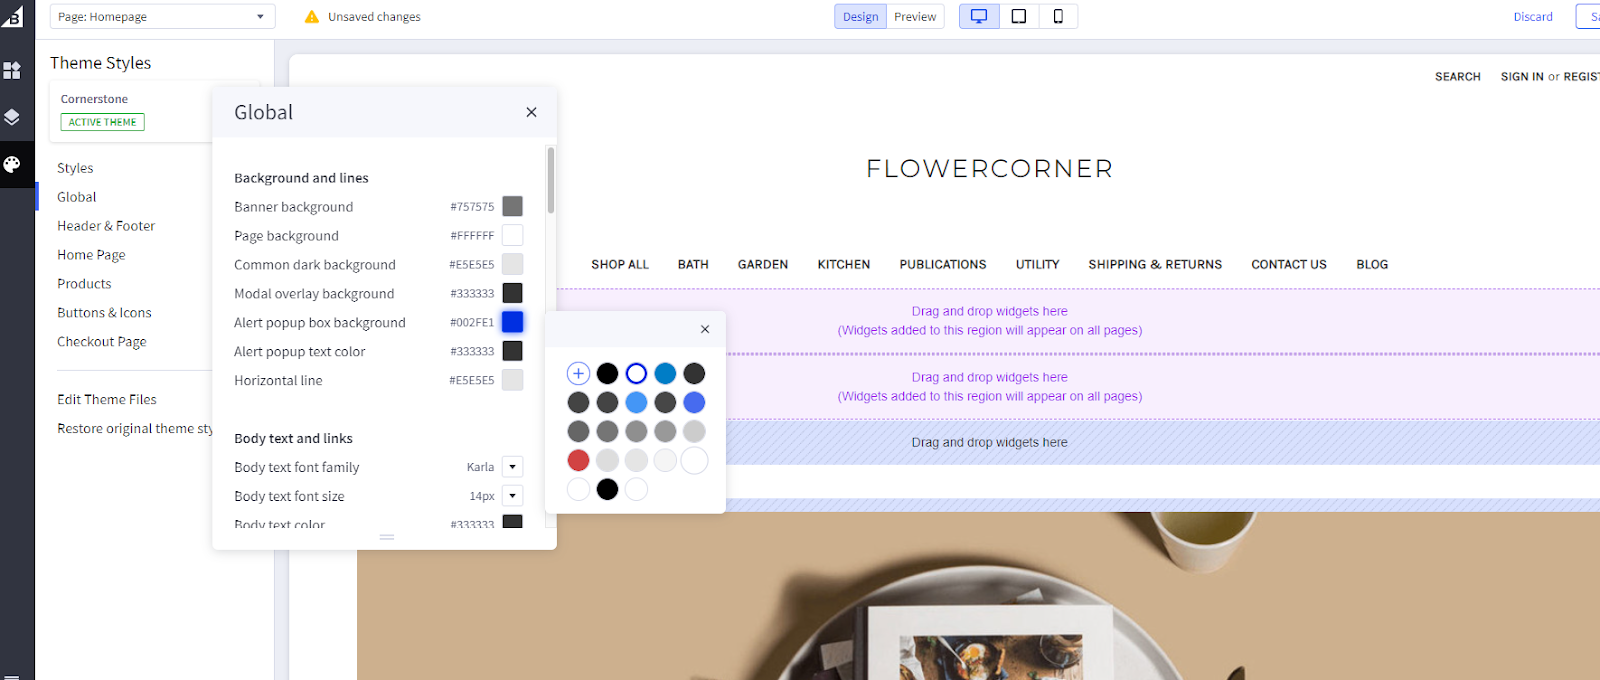This screenshot has height=680, width=1600.
Task: Switch to tablet viewport icon
Action: (1019, 16)
